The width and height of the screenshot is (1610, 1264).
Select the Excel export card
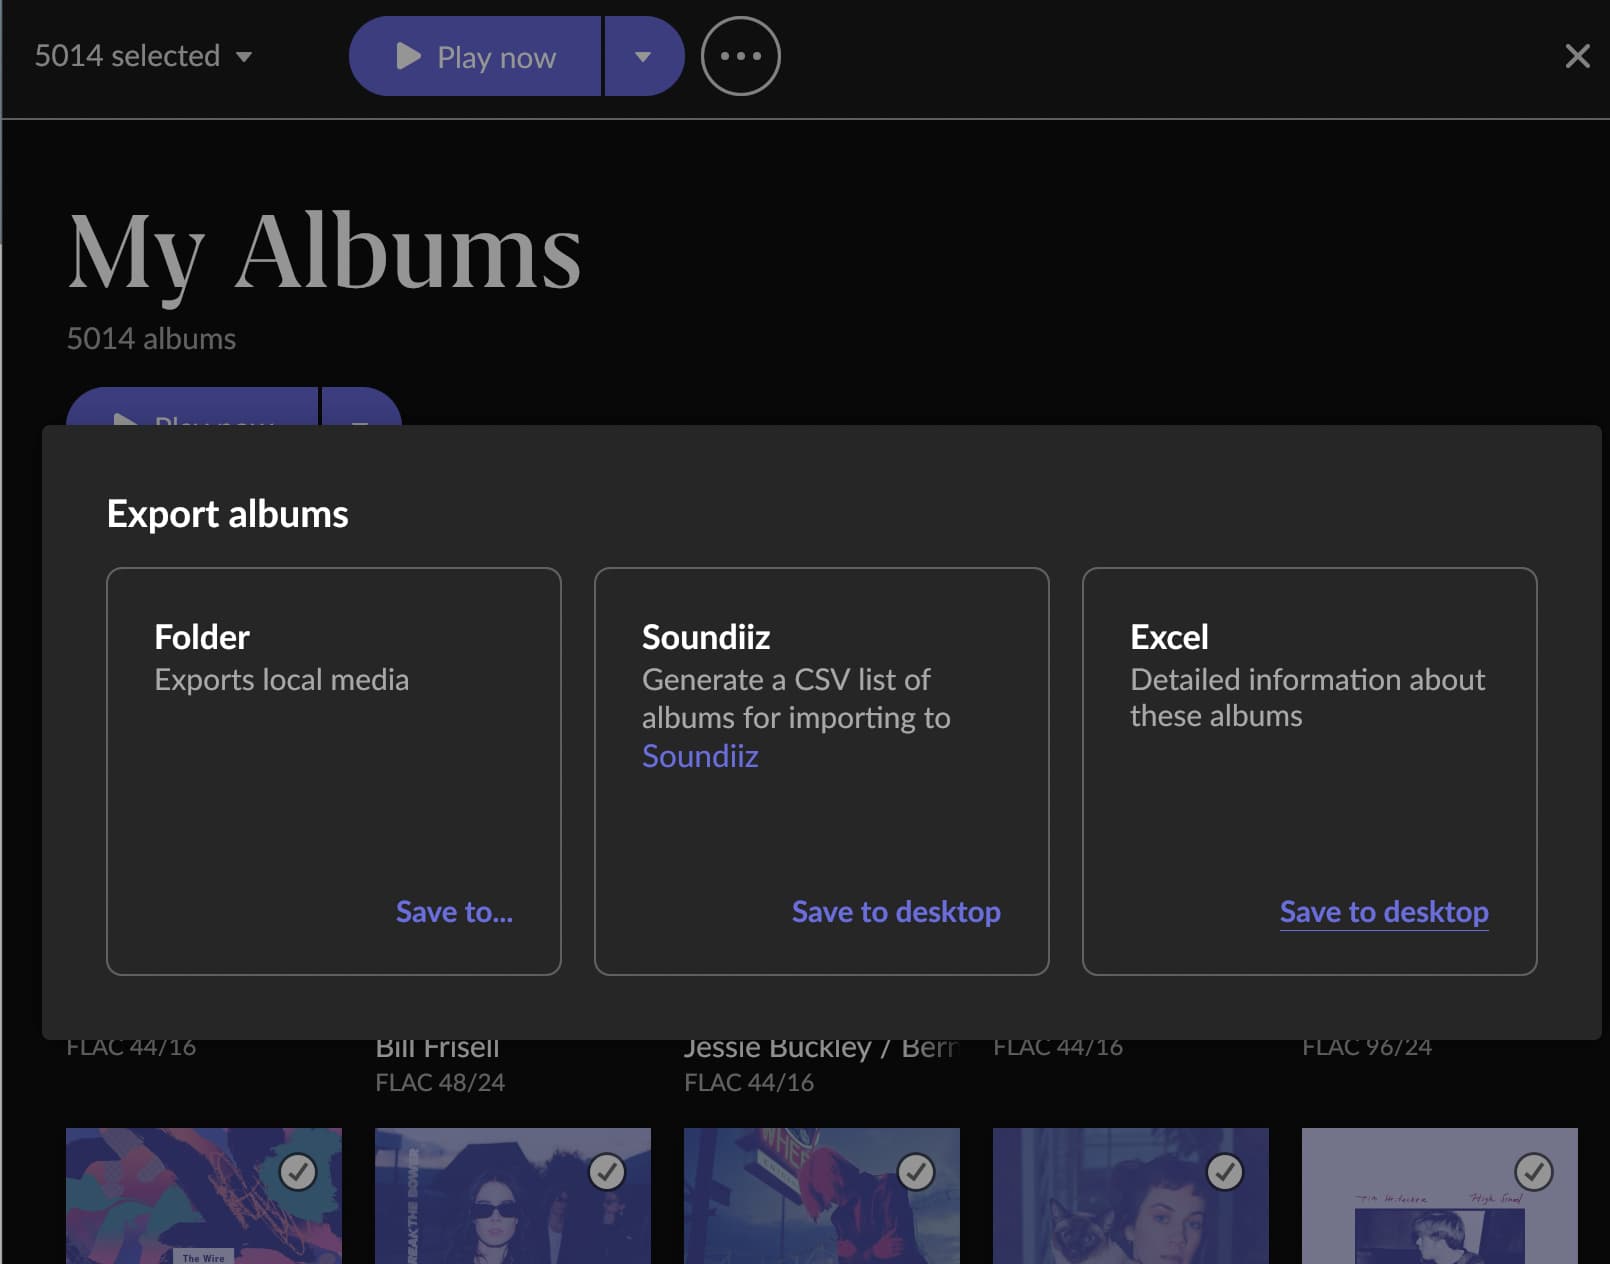pos(1309,771)
